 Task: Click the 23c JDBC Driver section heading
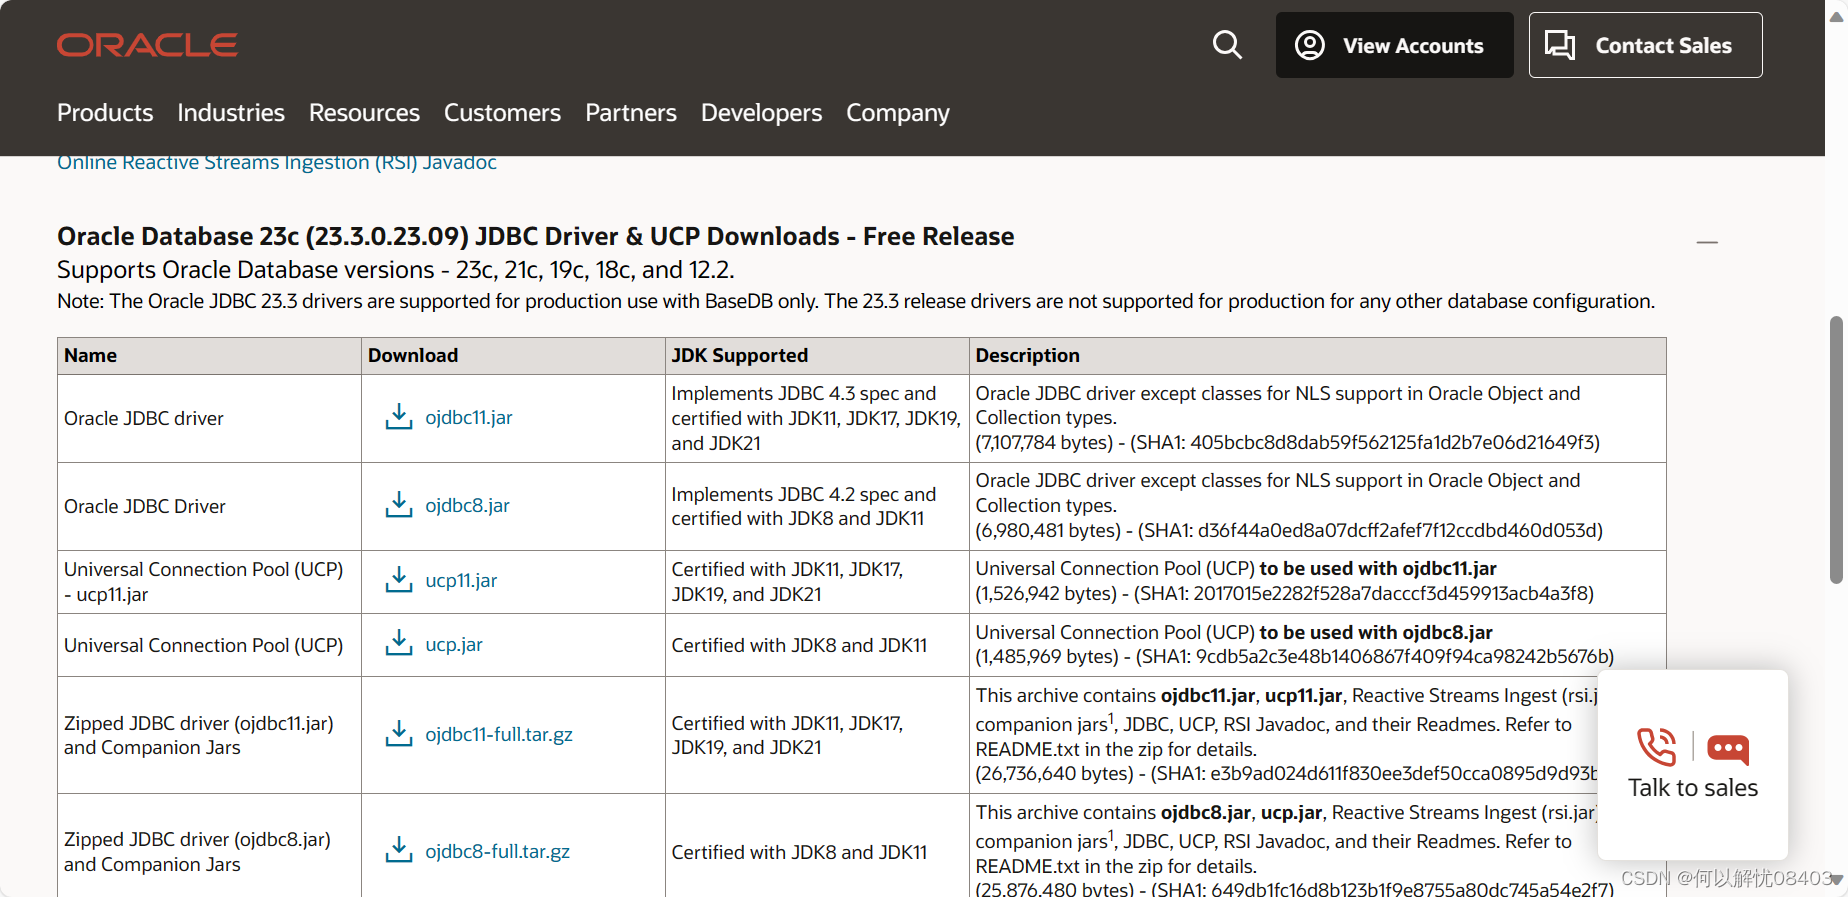[x=536, y=236]
